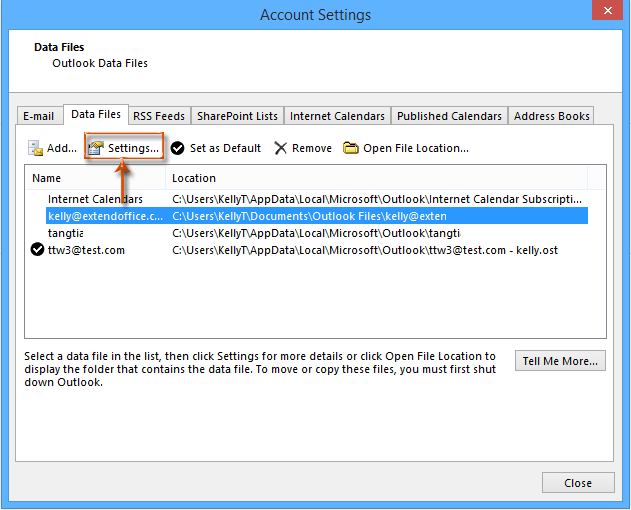Switch to the E-mail tab

click(x=40, y=116)
